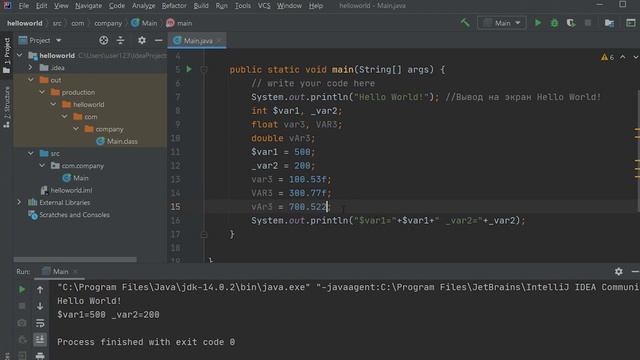640x360 pixels.
Task: Collapse the com.company package
Action: click(42, 165)
